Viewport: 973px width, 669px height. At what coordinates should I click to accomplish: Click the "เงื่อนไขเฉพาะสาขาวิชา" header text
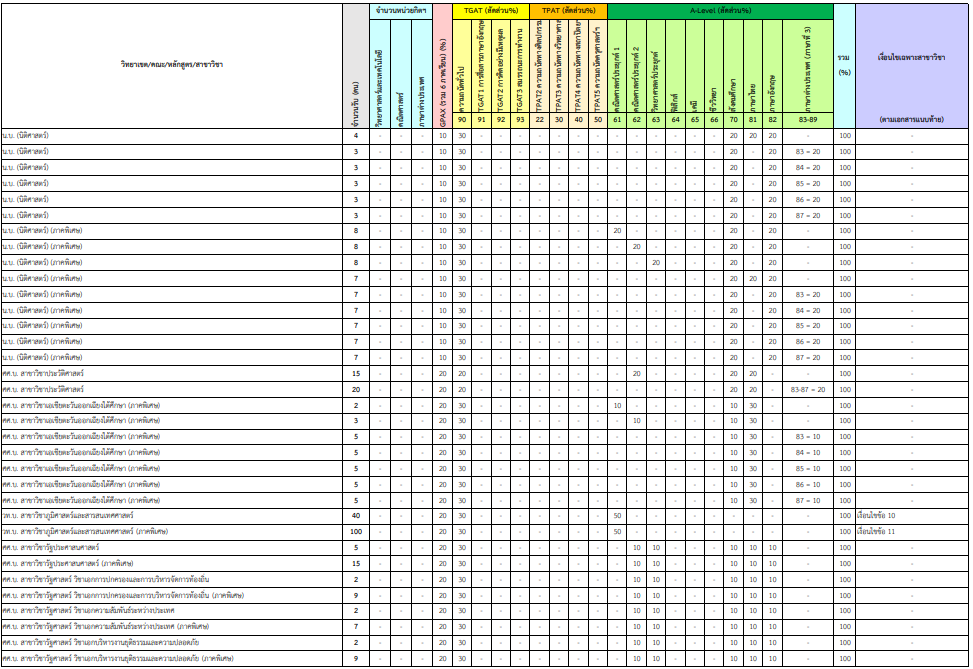(912, 57)
